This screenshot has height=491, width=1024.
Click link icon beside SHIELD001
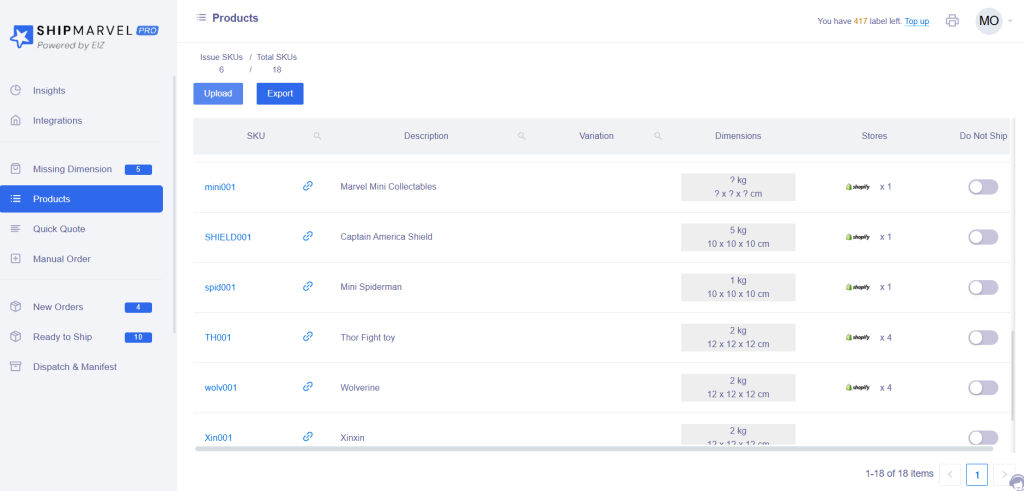(308, 236)
